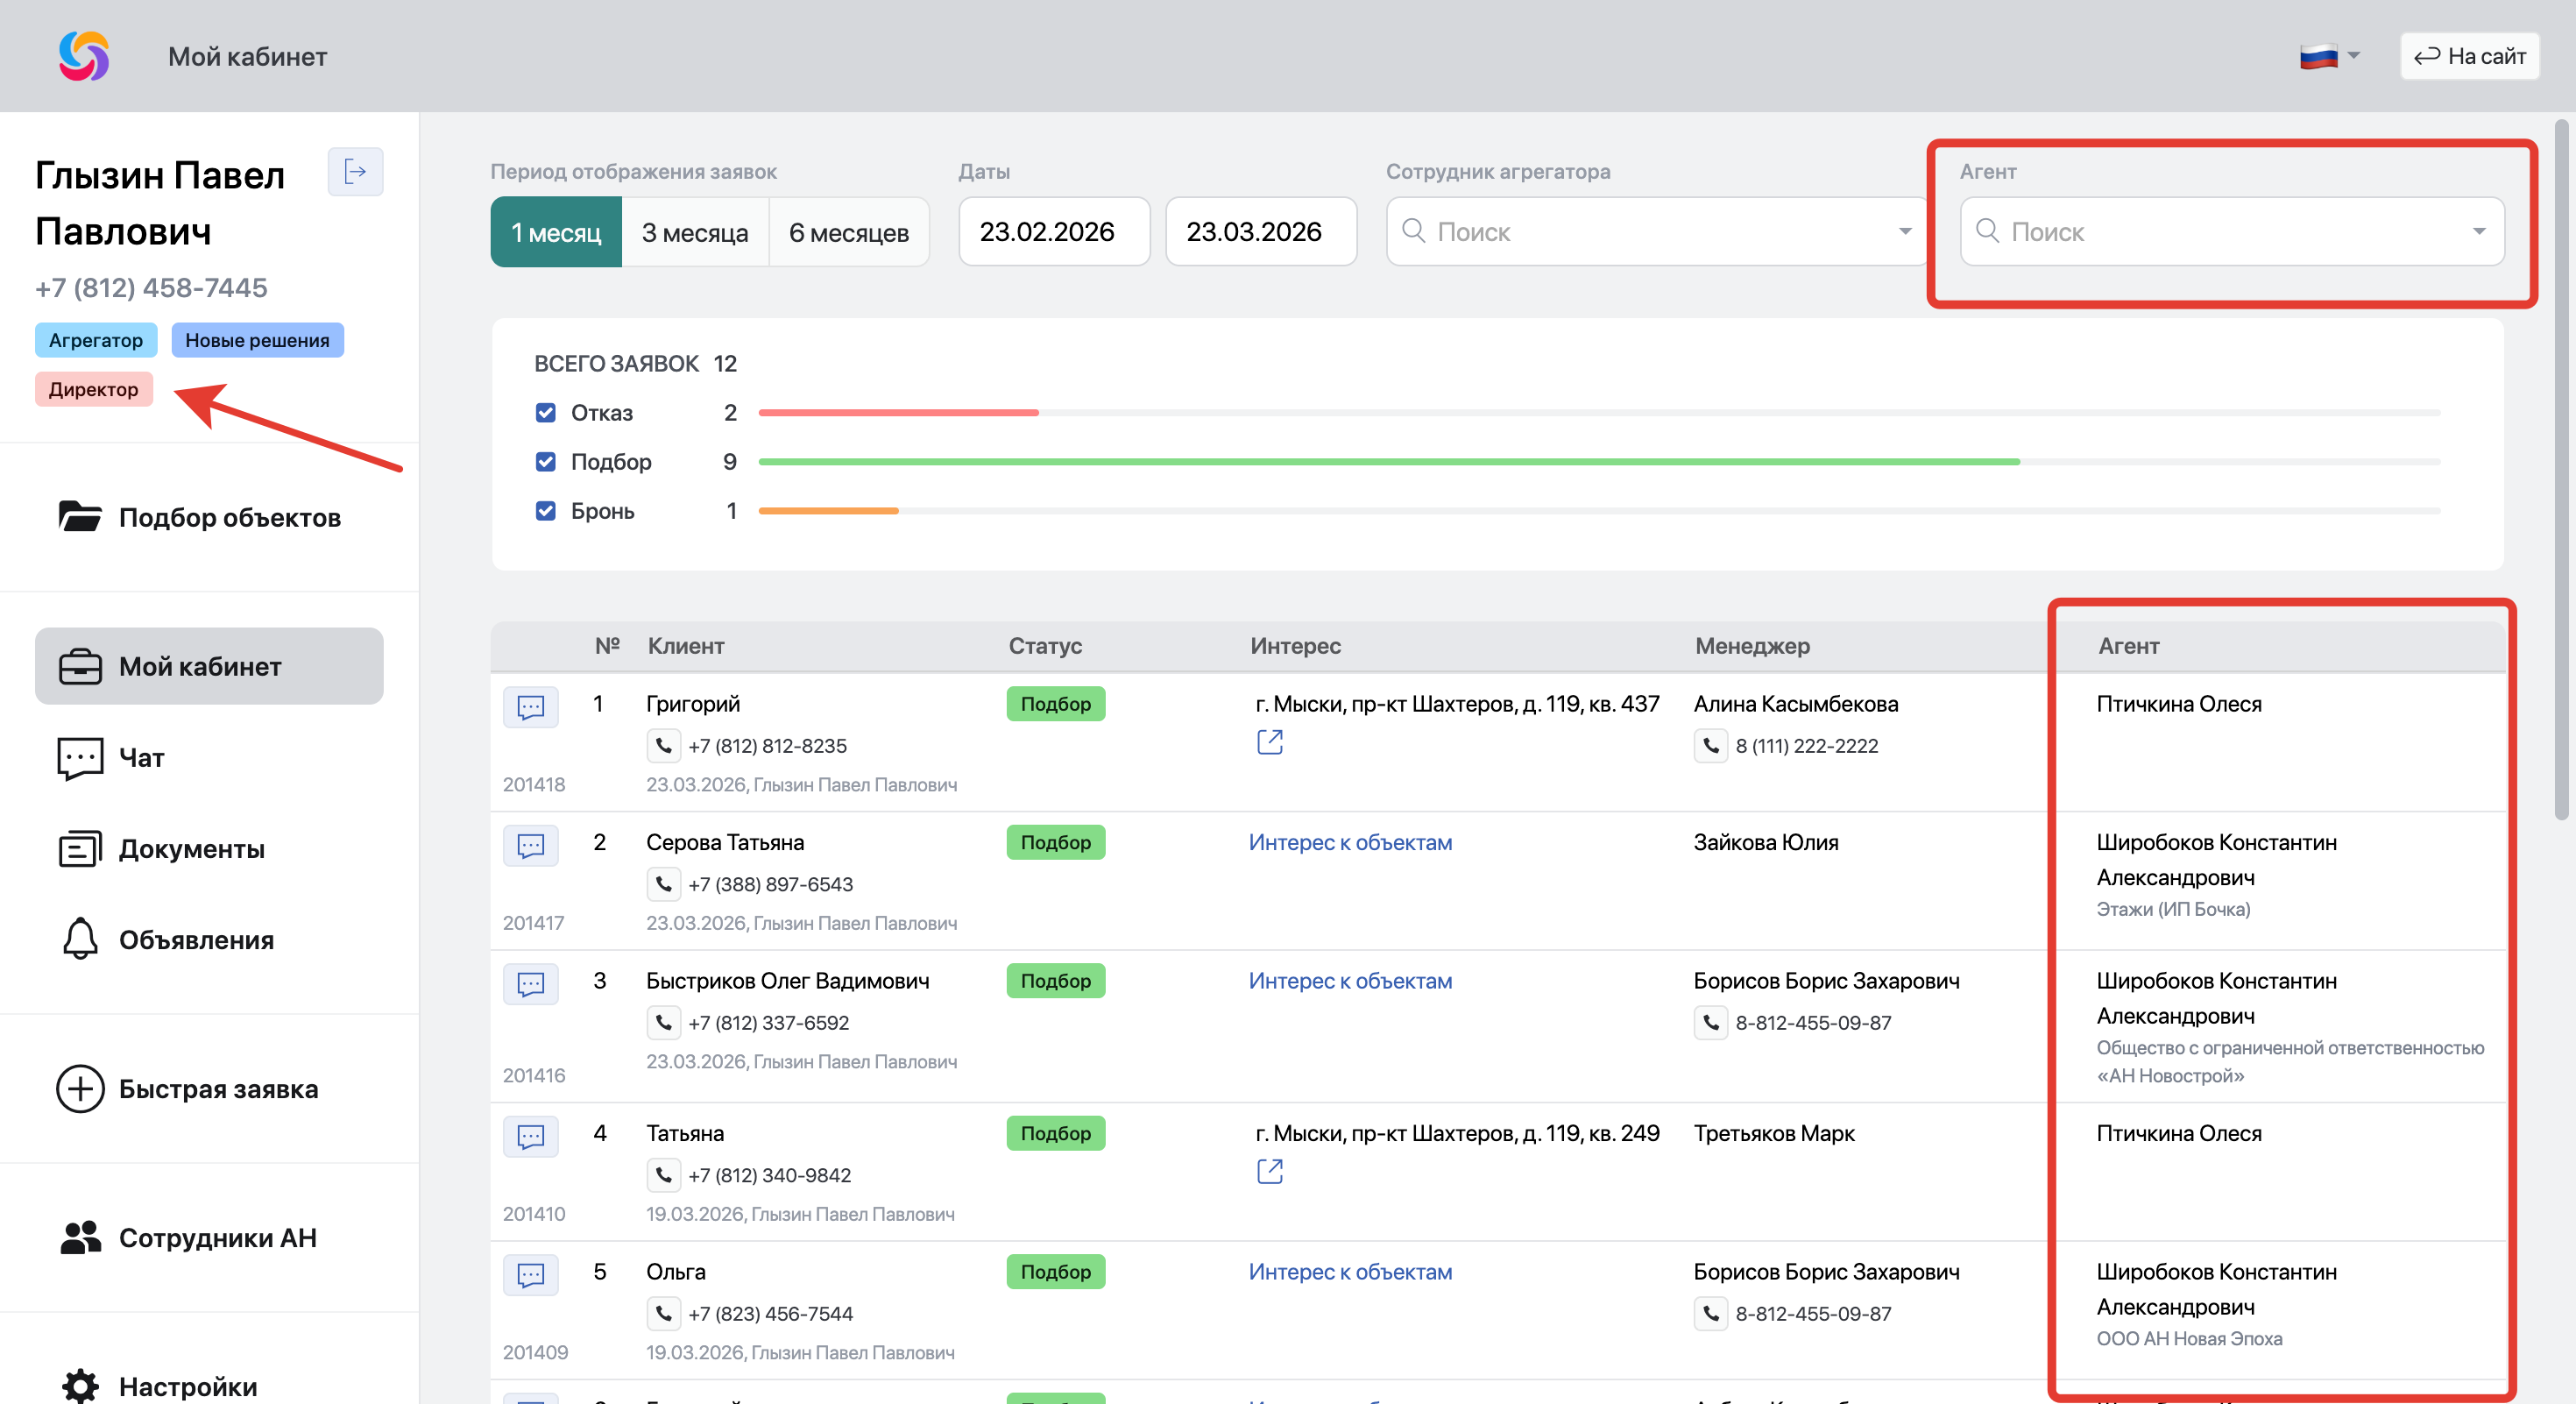The width and height of the screenshot is (2576, 1404).
Task: Toggle the Подбор status checkbox
Action: tap(545, 461)
